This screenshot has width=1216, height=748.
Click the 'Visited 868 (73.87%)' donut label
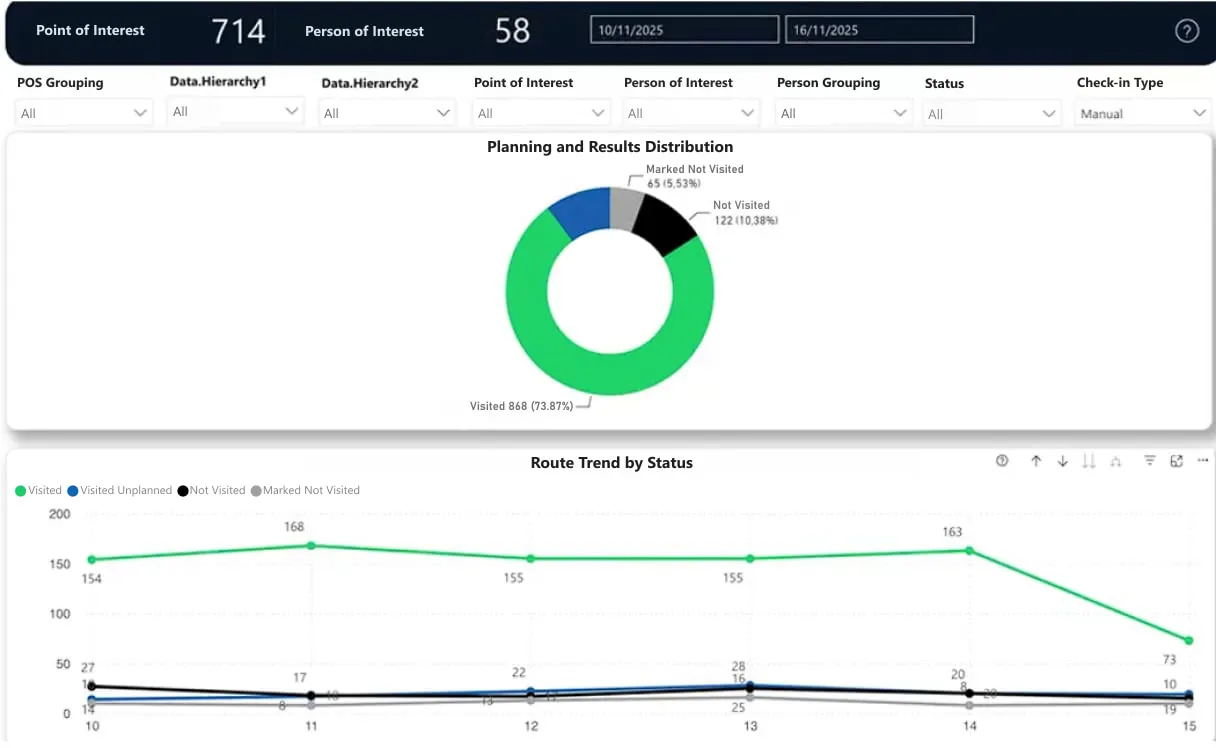523,406
